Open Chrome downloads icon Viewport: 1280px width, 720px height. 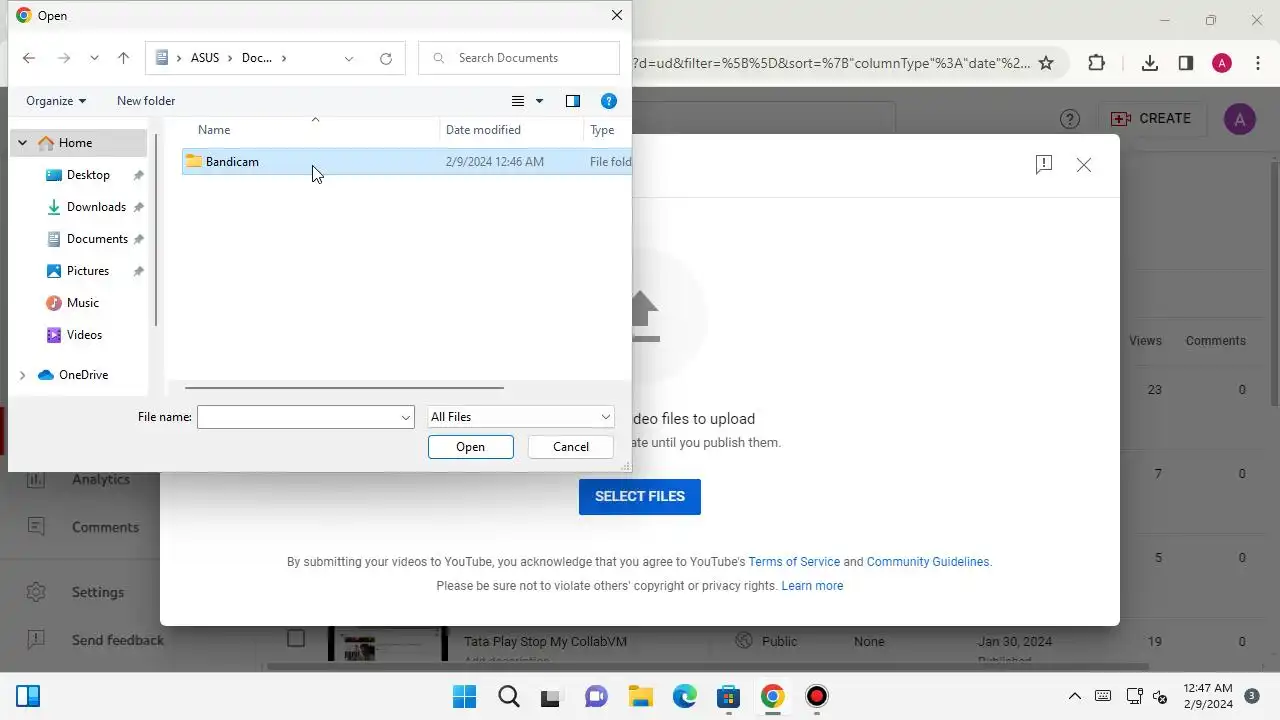pyautogui.click(x=1150, y=63)
